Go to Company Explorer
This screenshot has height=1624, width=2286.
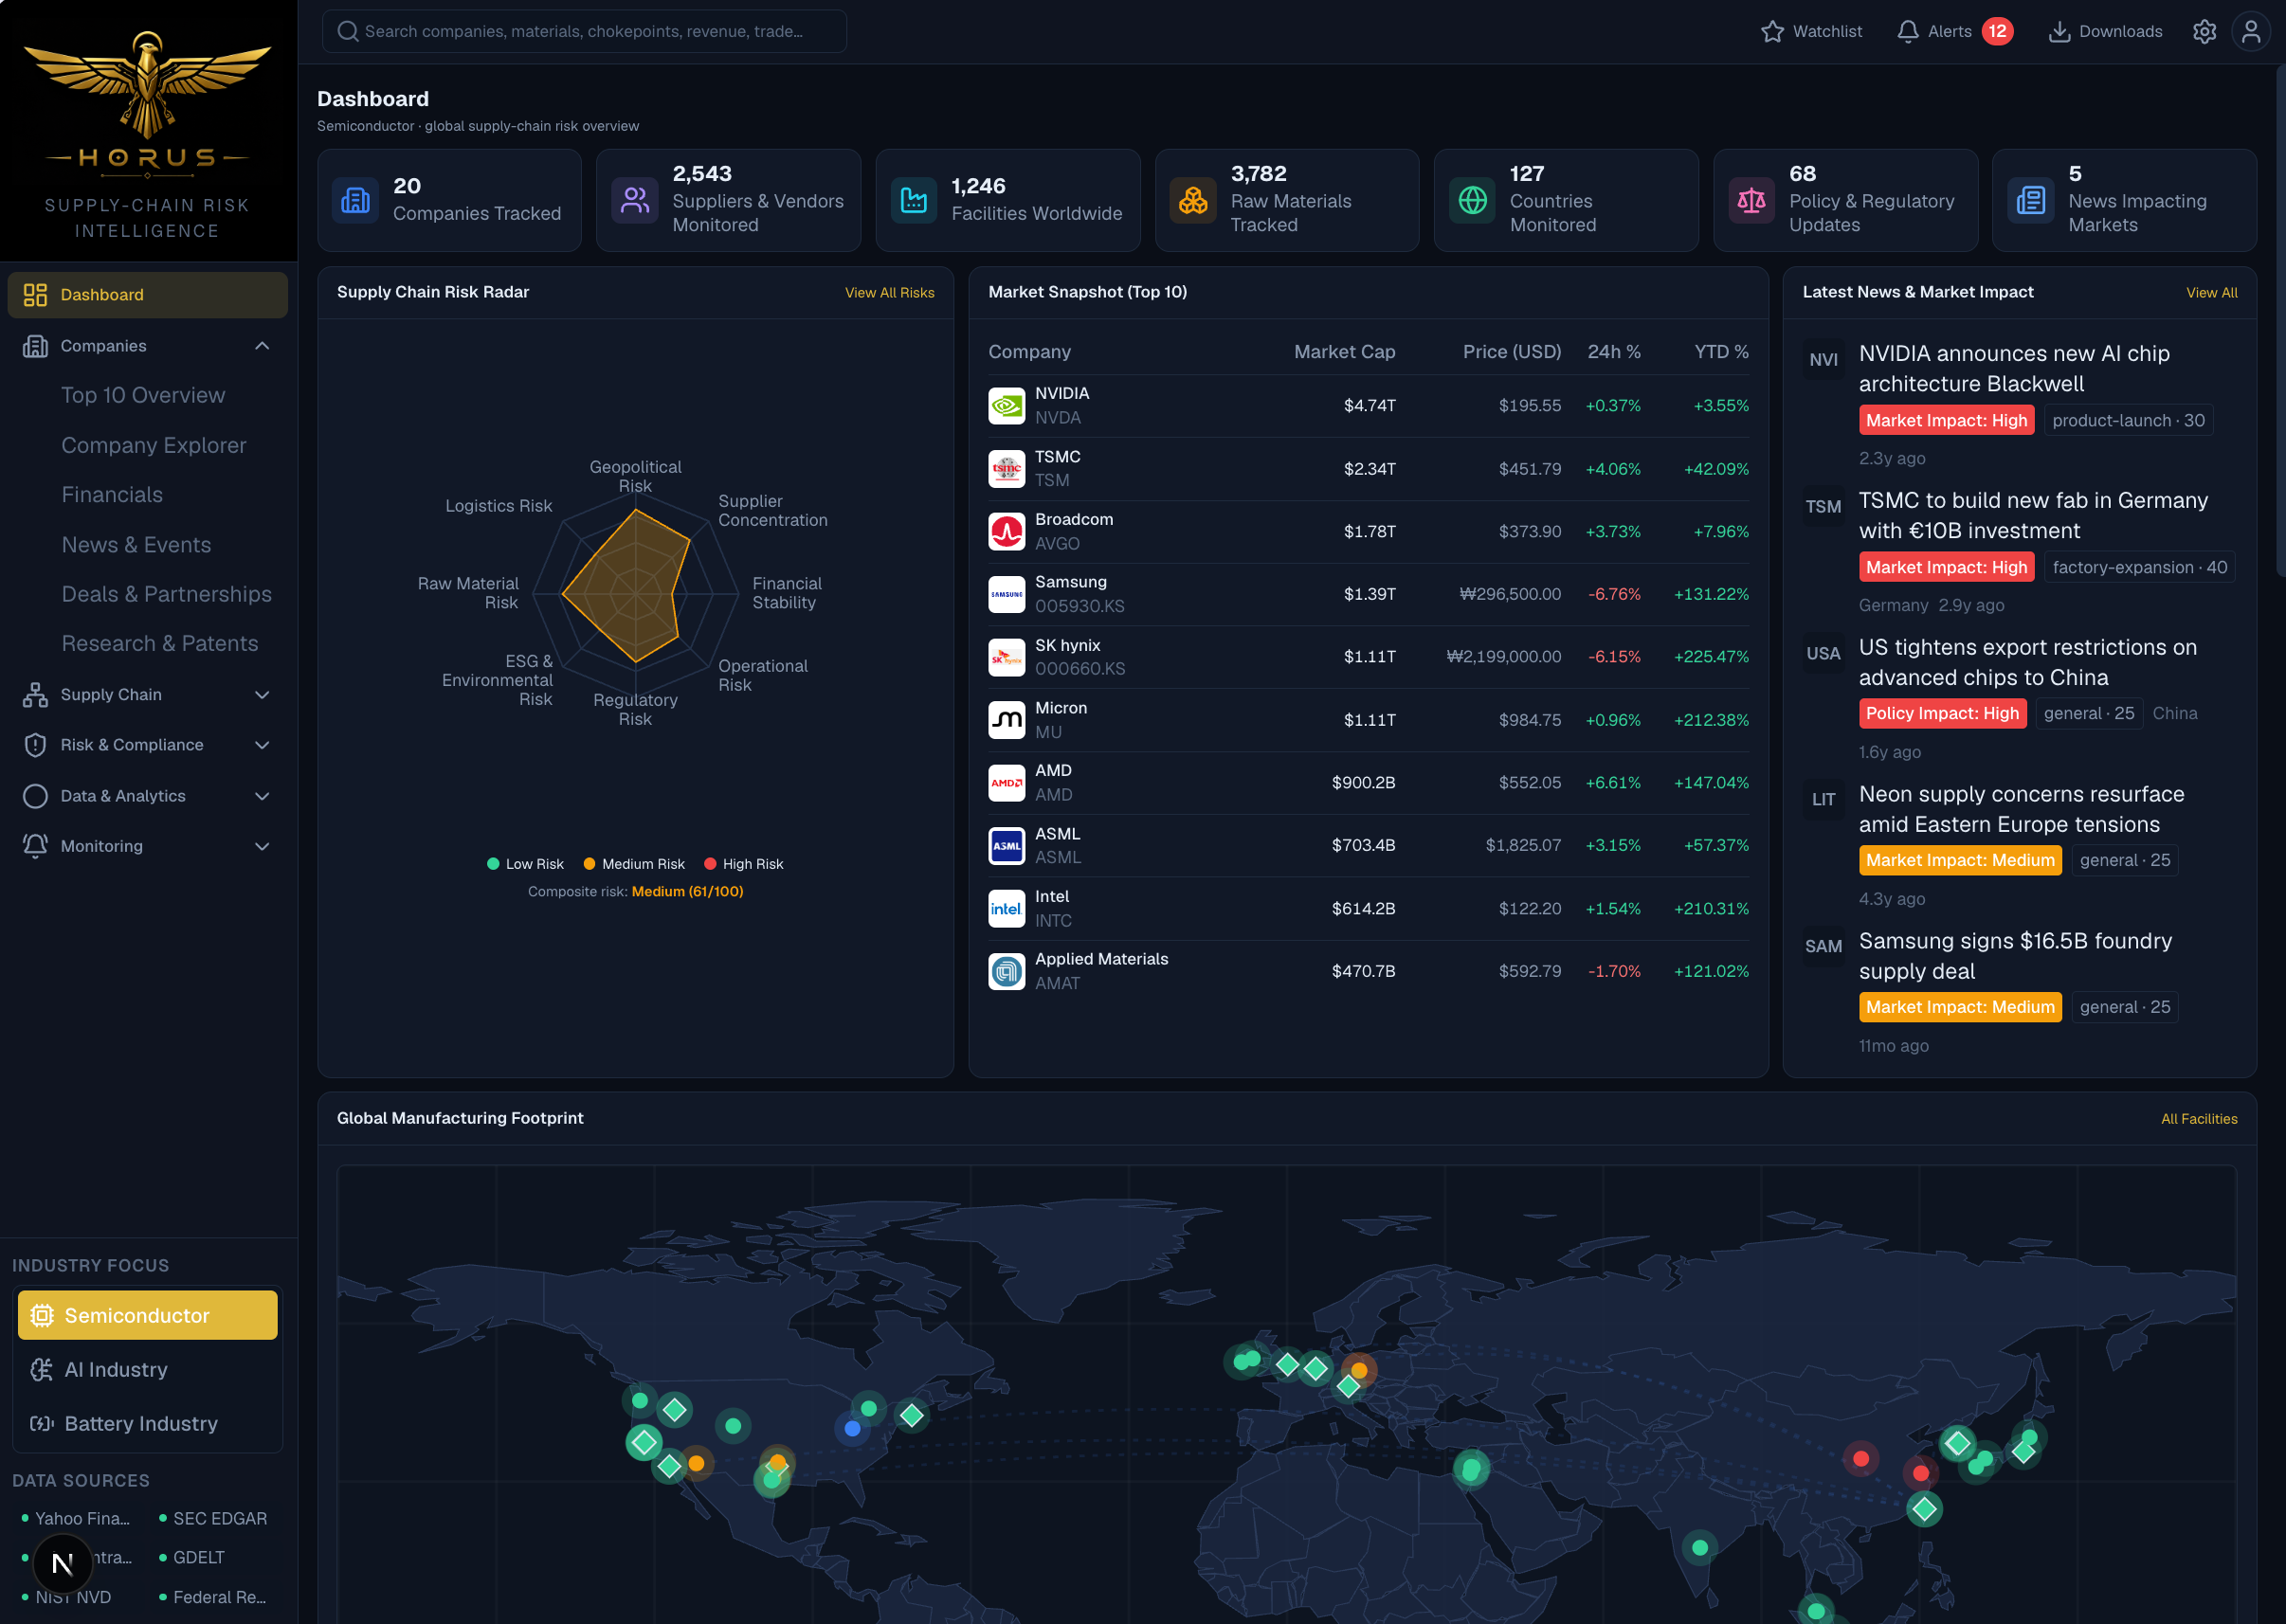tap(154, 445)
